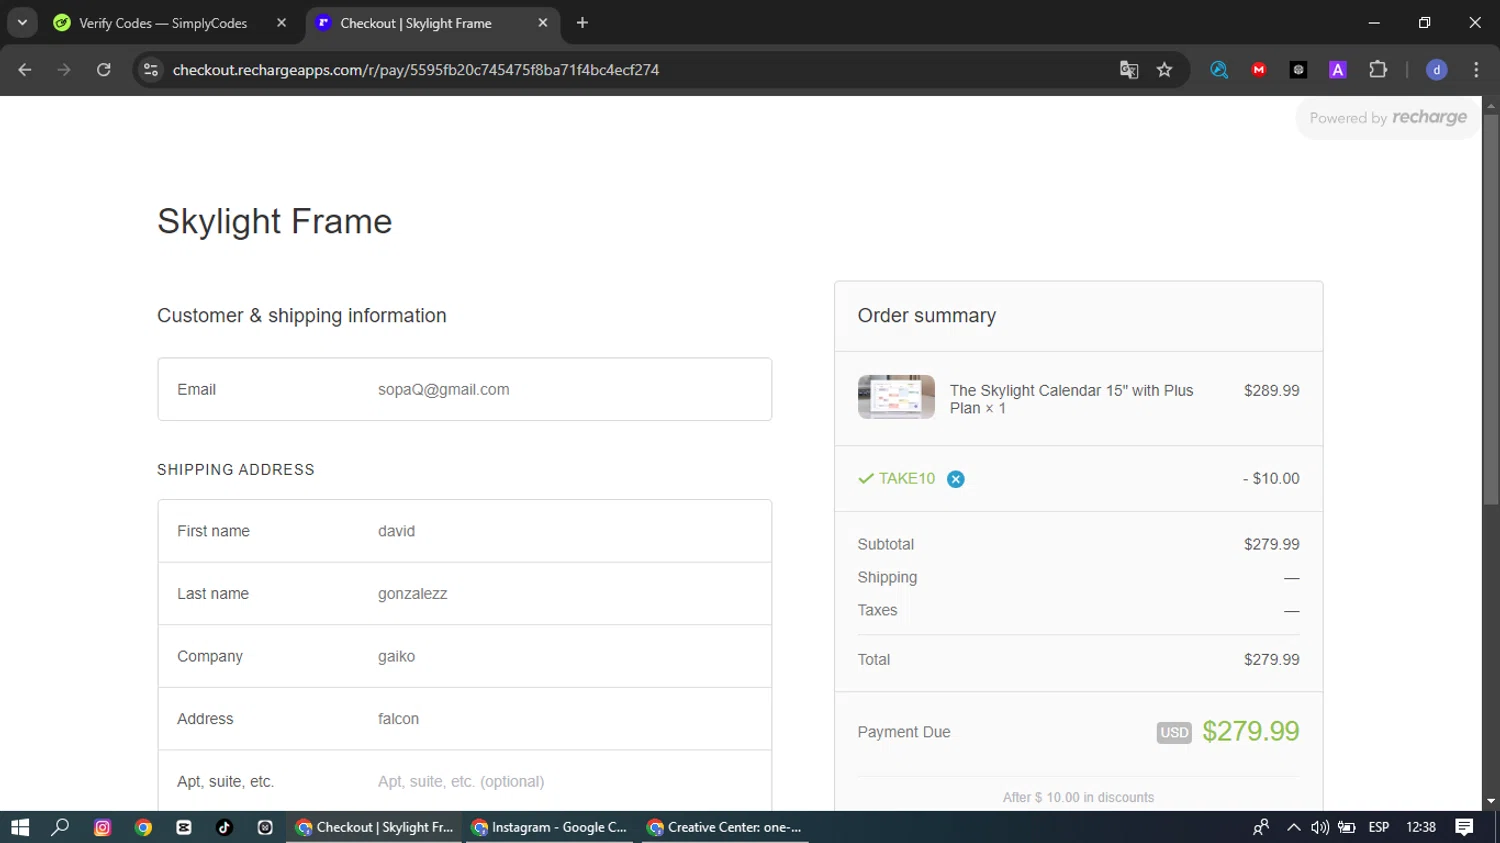Edit the Email field
This screenshot has height=843, width=1500.
(x=464, y=389)
